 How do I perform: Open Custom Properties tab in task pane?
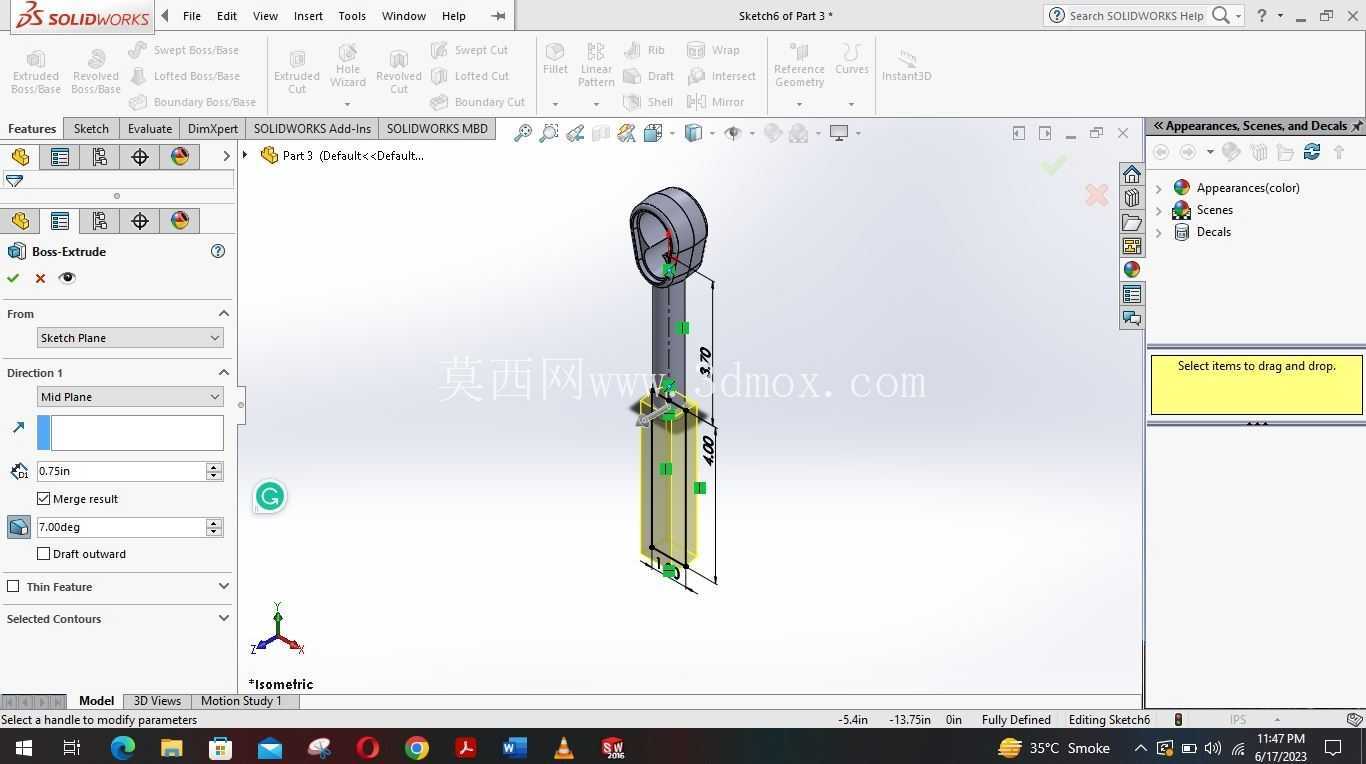1132,294
